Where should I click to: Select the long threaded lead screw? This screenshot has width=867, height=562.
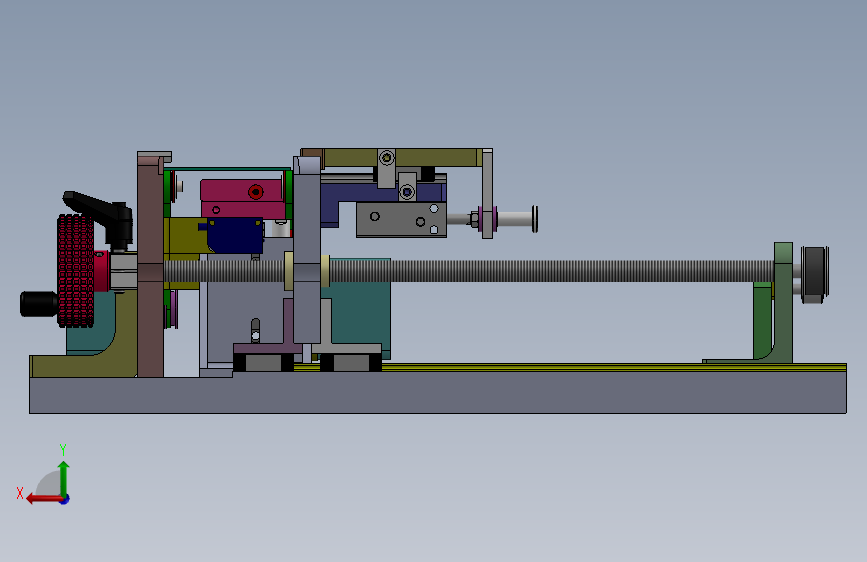[469, 271]
